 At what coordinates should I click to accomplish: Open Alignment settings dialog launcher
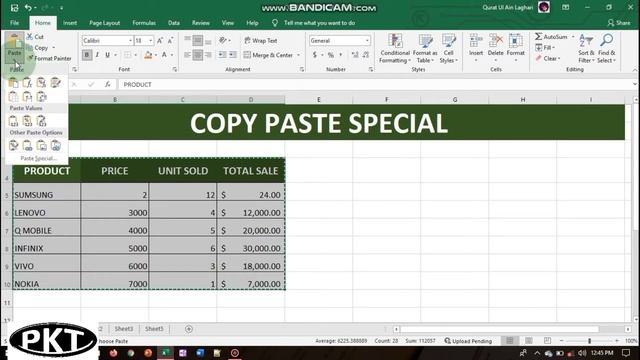click(x=302, y=70)
